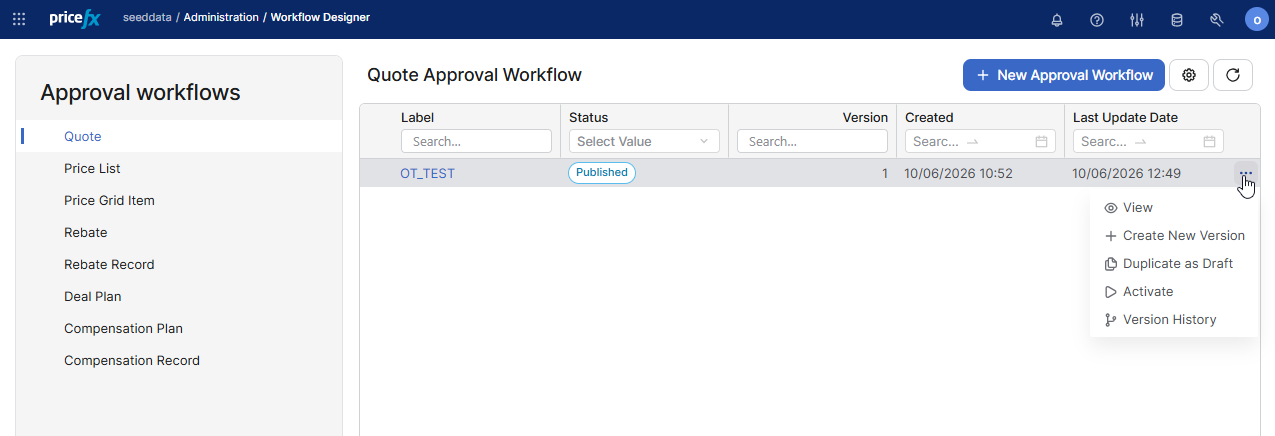
Task: Click the New Approval Workflow button
Action: [x=1064, y=75]
